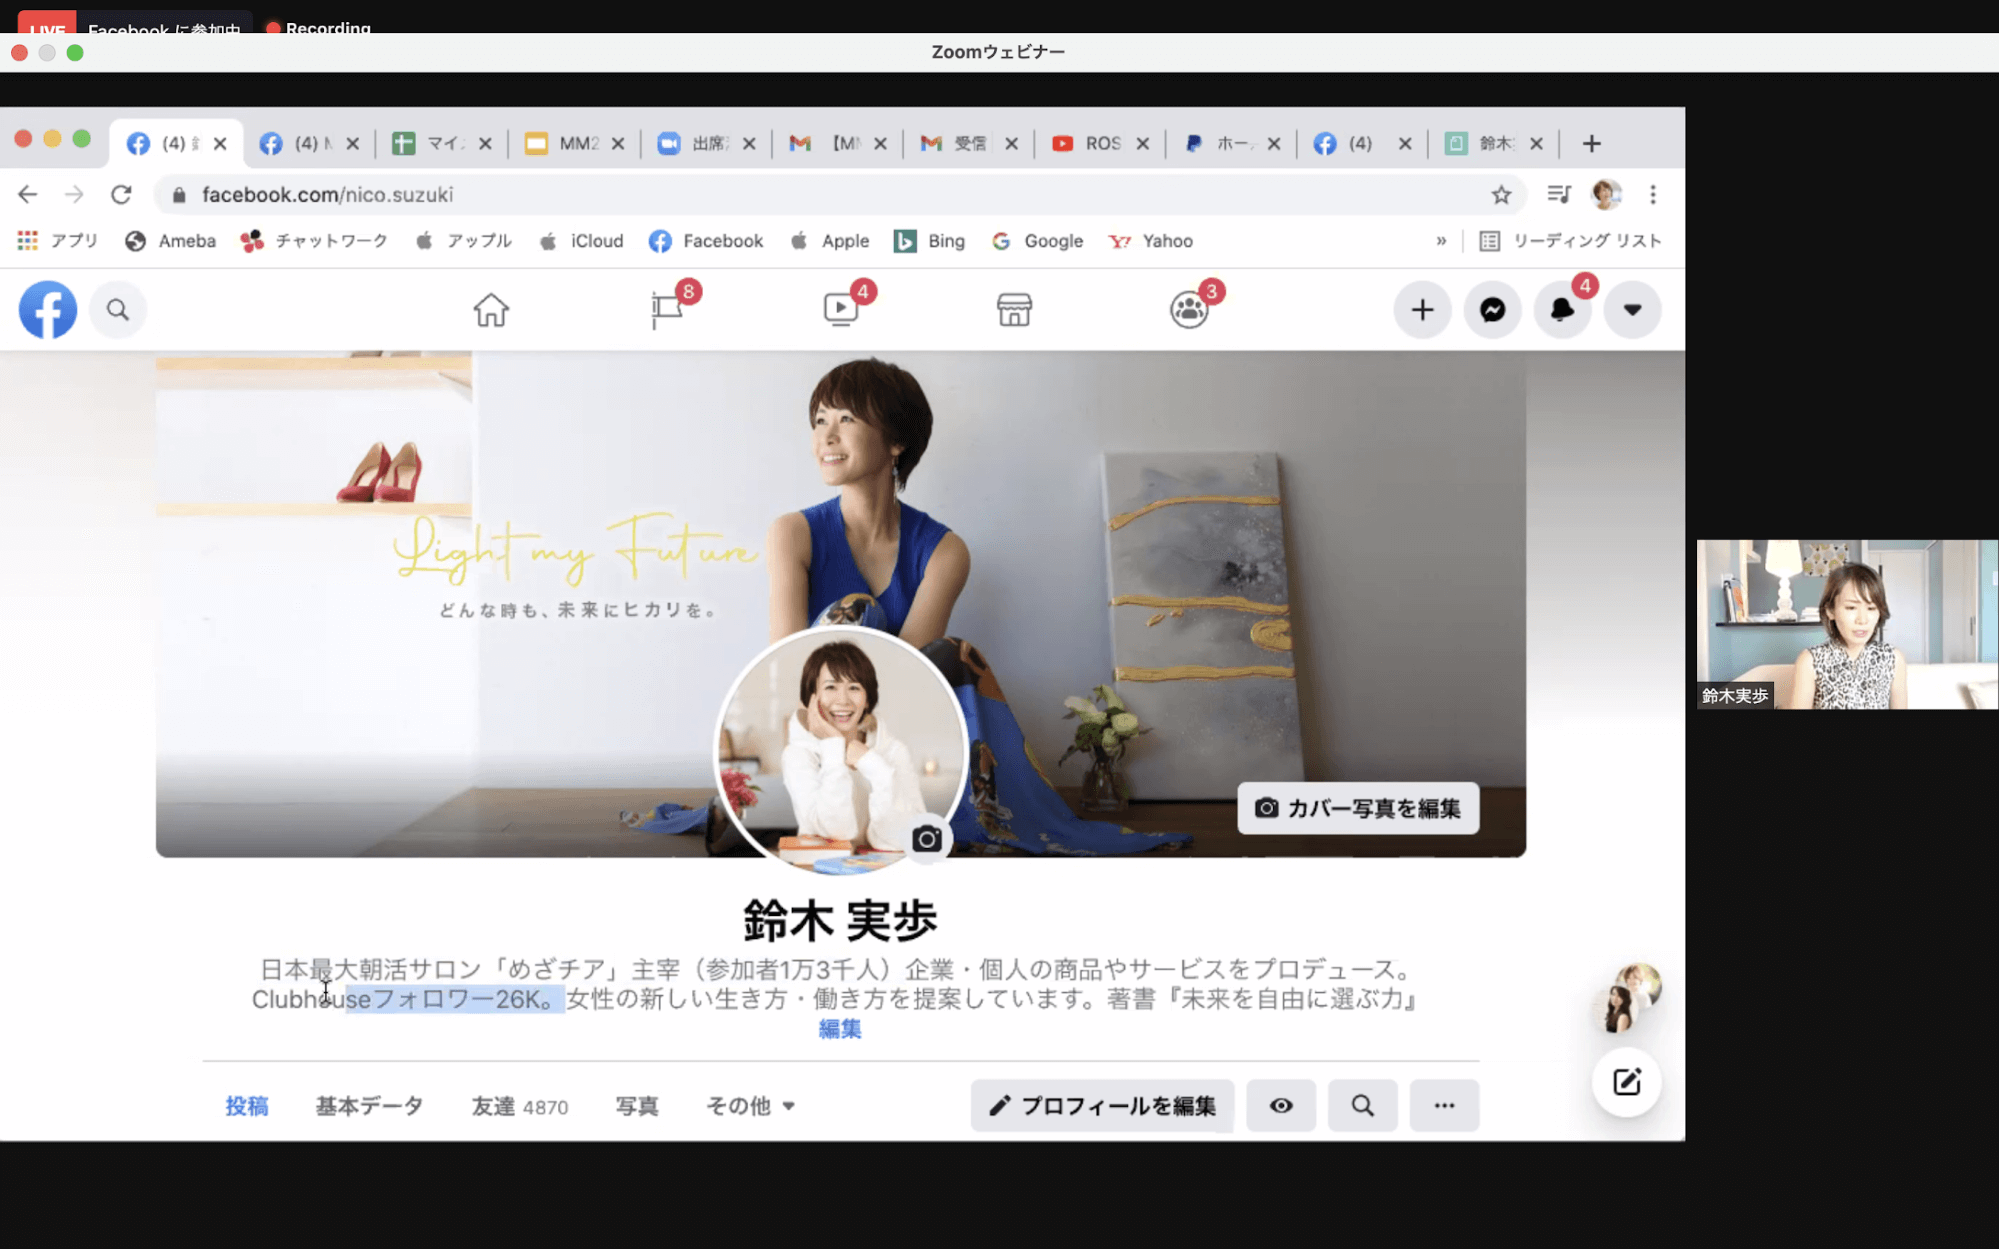Screen dimensions: 1999x1250
Task: Open profile three-dot more button
Action: tap(1444, 1106)
